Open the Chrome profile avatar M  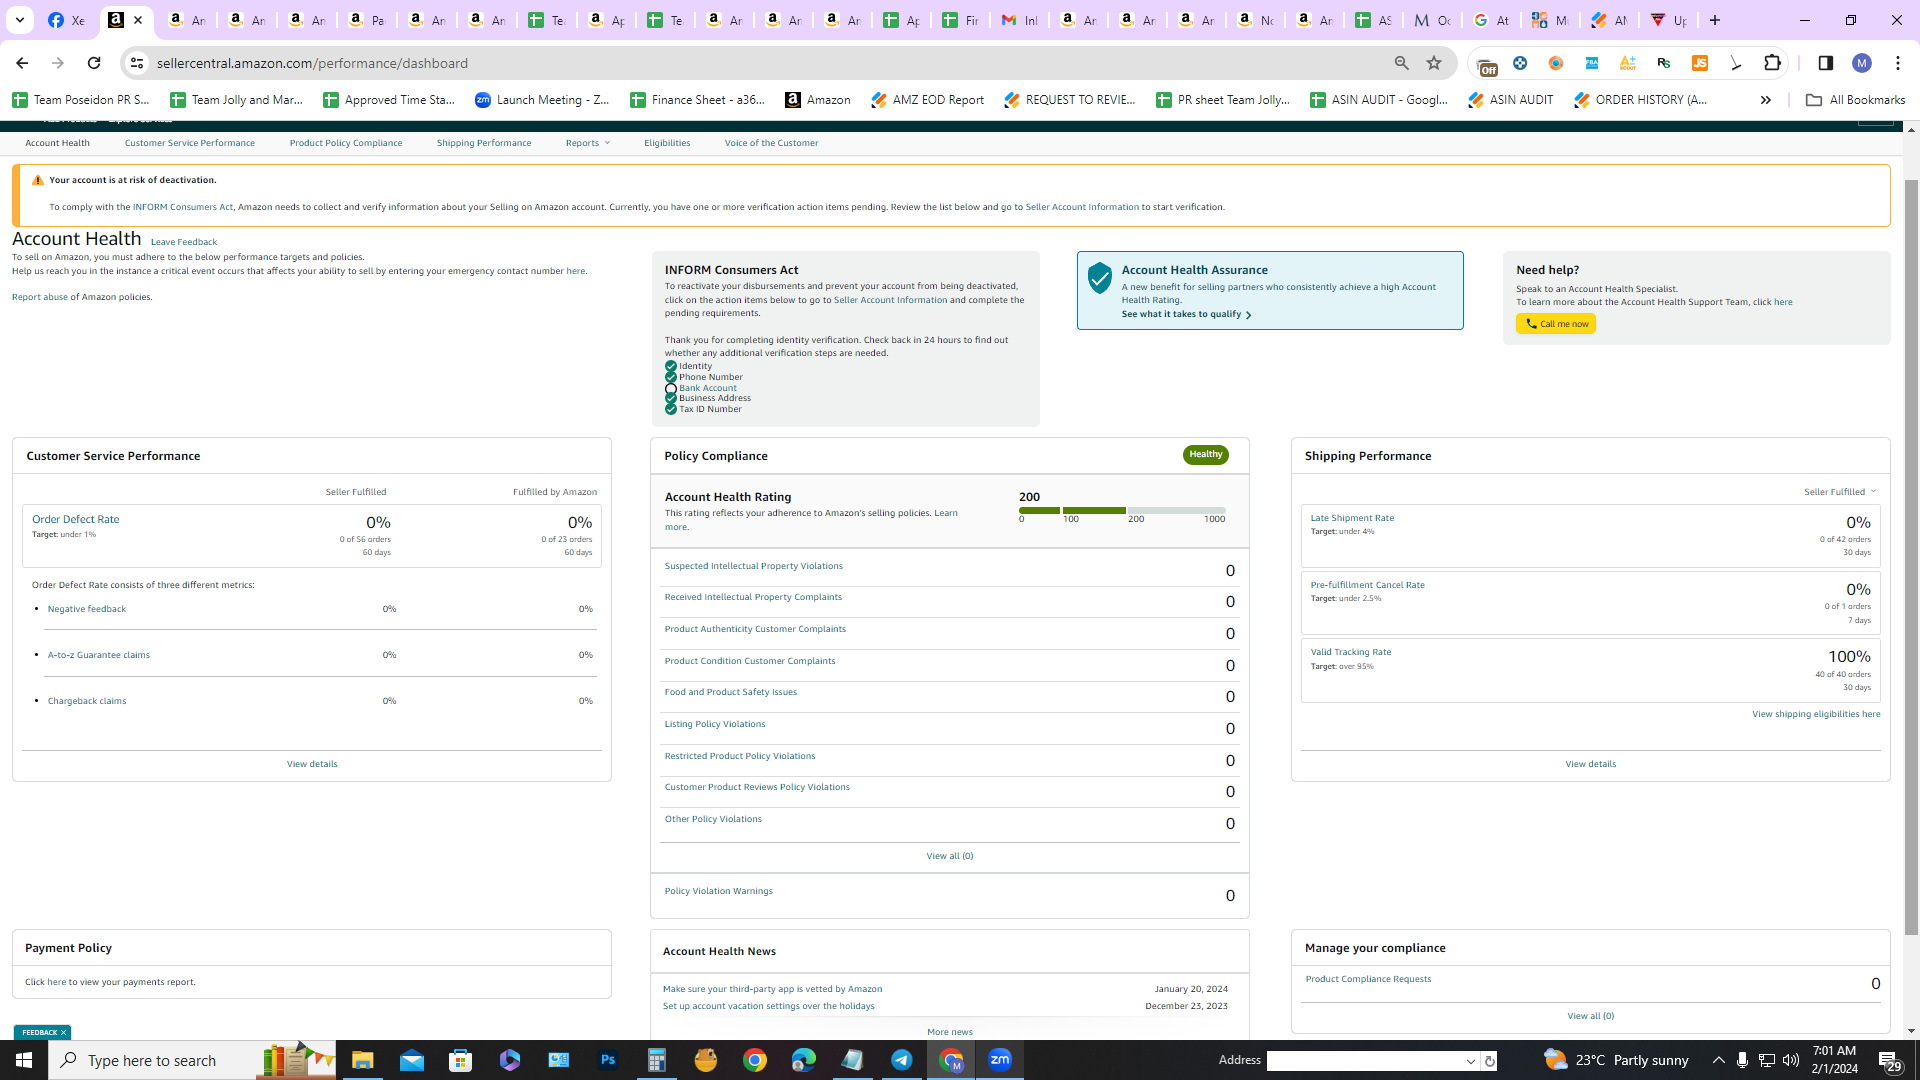click(1862, 63)
